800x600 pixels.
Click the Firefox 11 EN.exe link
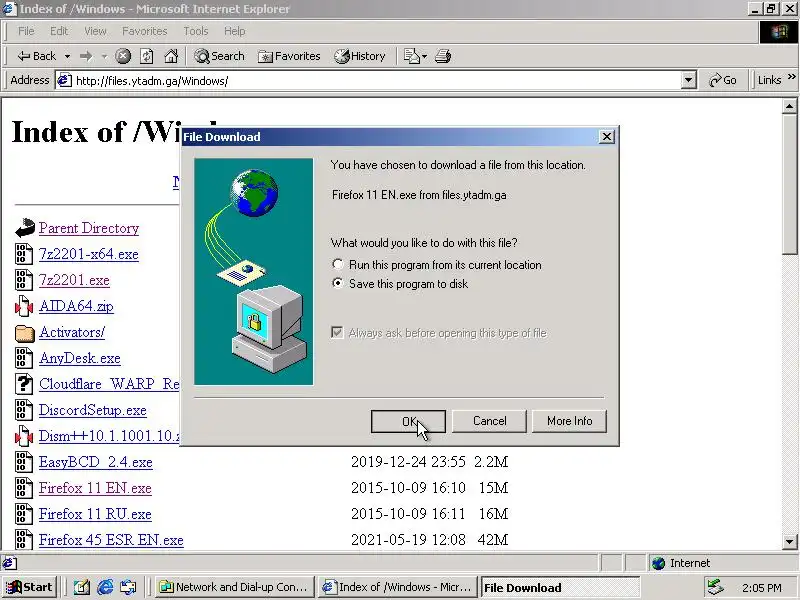pyautogui.click(x=95, y=488)
